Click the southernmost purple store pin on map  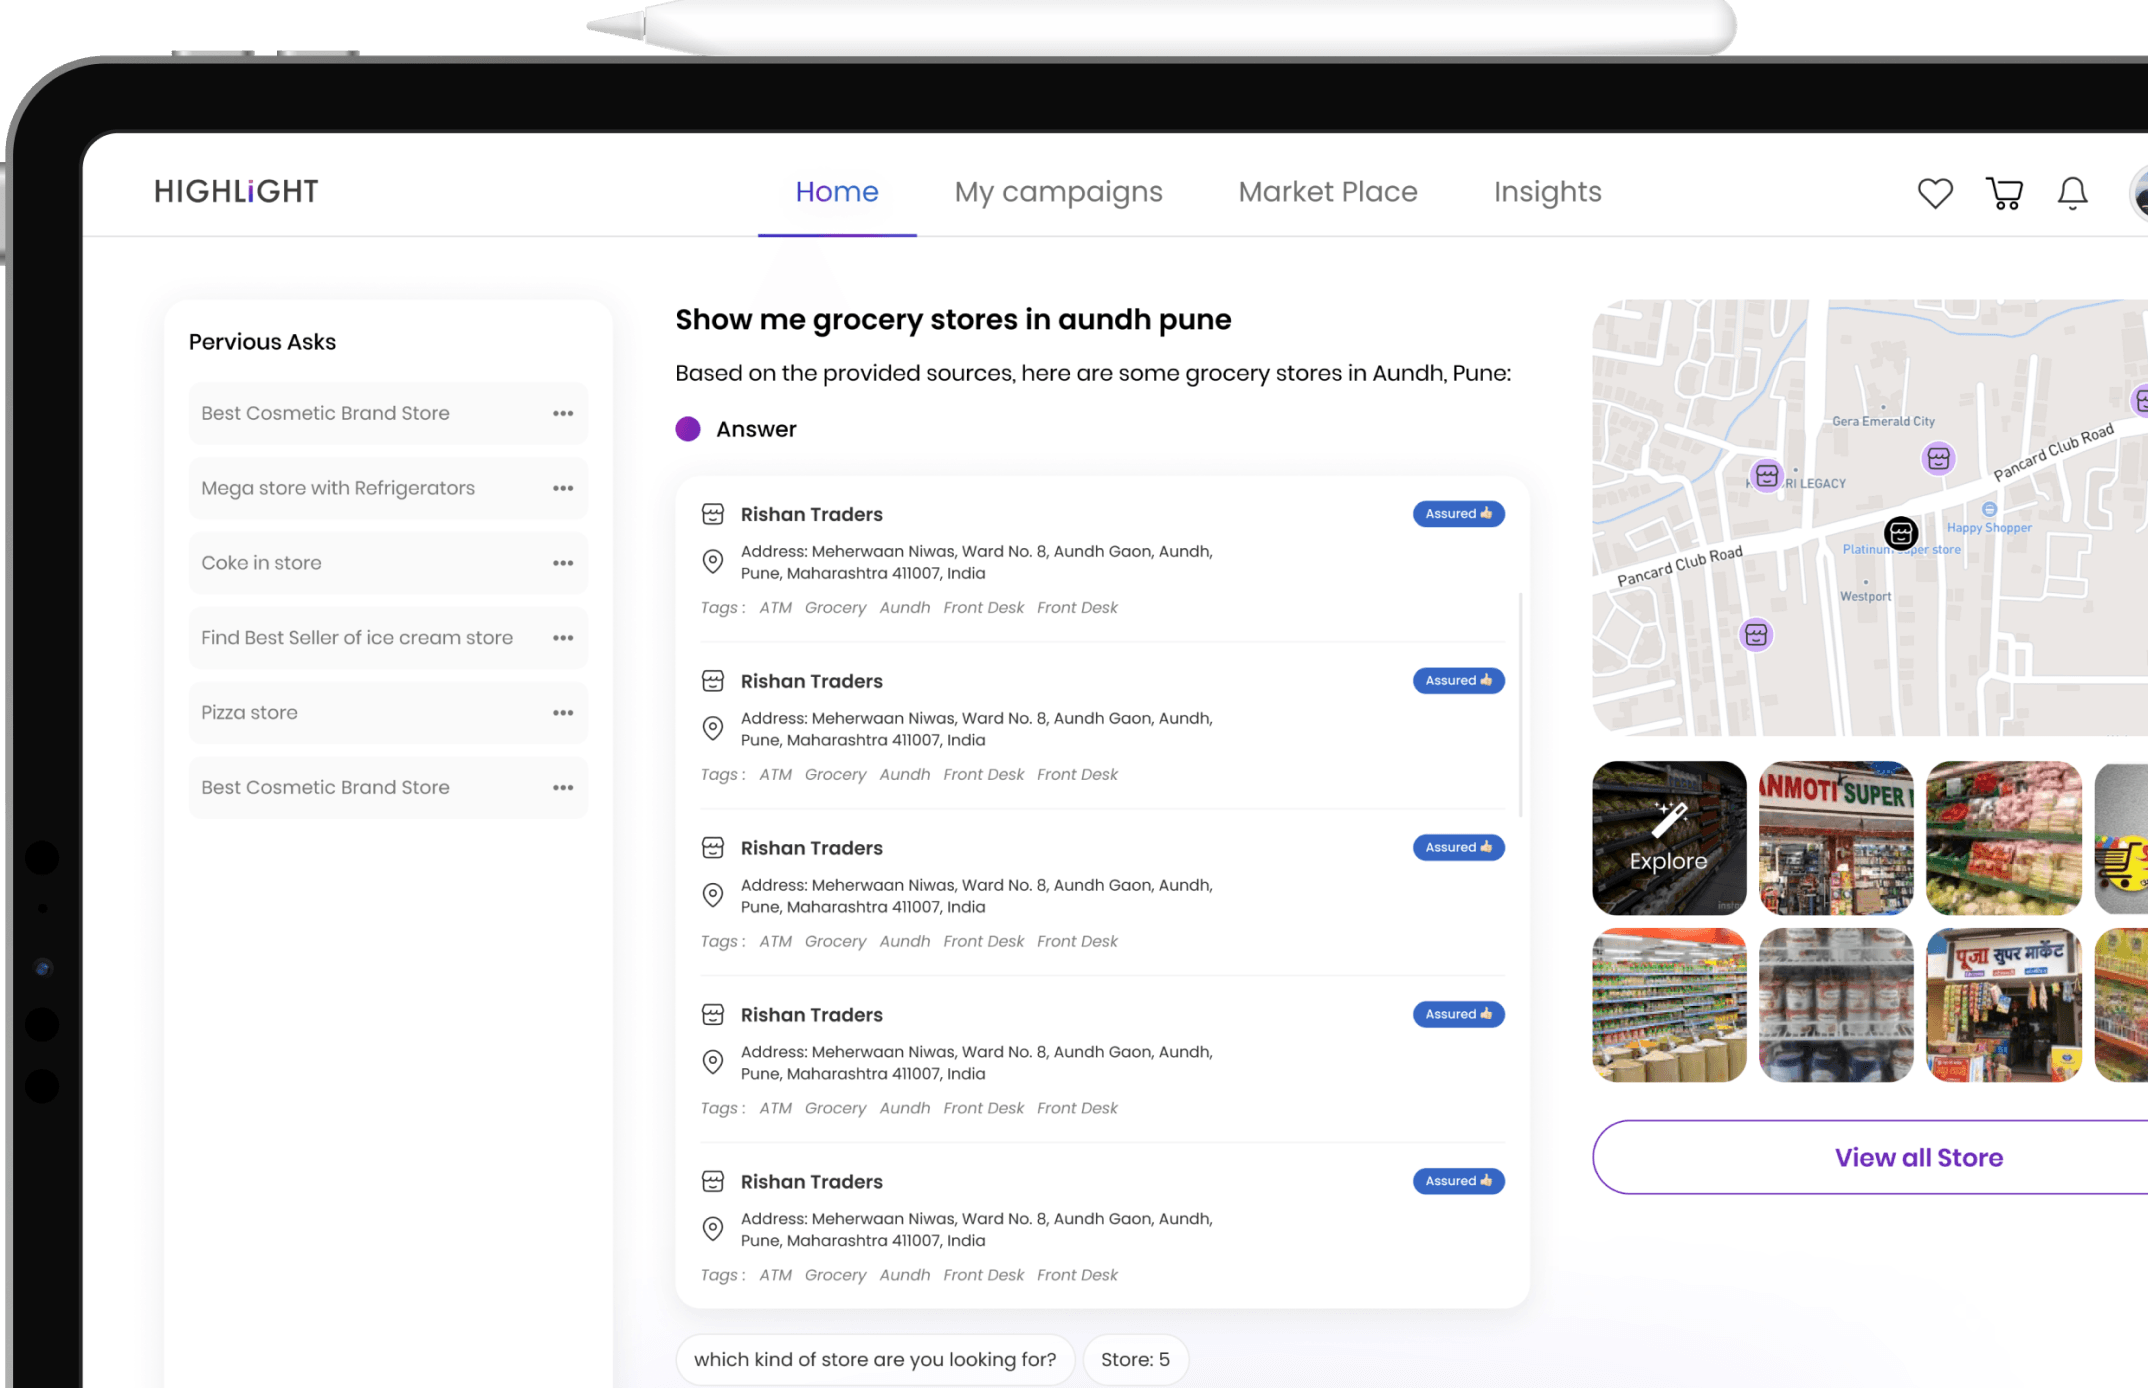point(1756,634)
